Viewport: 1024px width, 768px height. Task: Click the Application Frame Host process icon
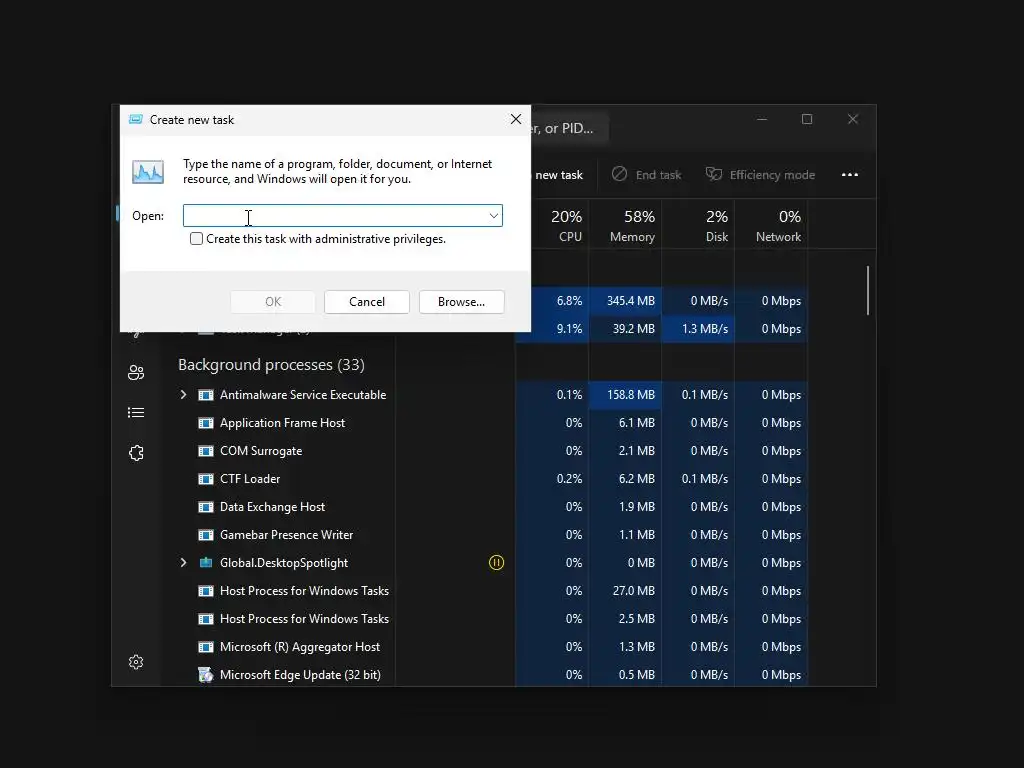(x=206, y=423)
